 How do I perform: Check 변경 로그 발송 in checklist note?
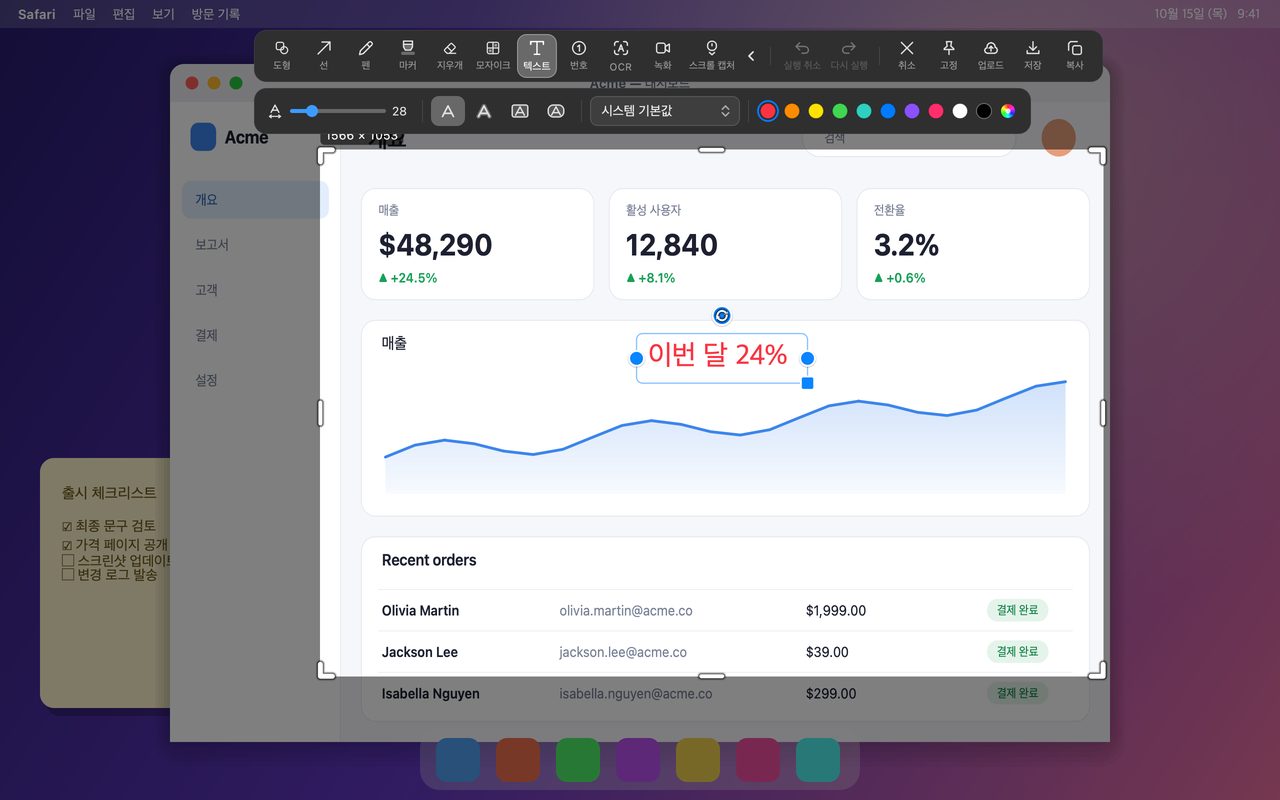tap(68, 574)
